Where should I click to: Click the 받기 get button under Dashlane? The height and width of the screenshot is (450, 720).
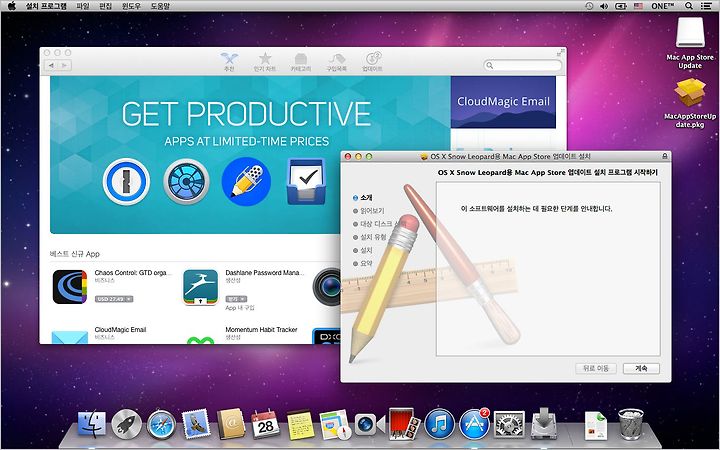pyautogui.click(x=236, y=299)
